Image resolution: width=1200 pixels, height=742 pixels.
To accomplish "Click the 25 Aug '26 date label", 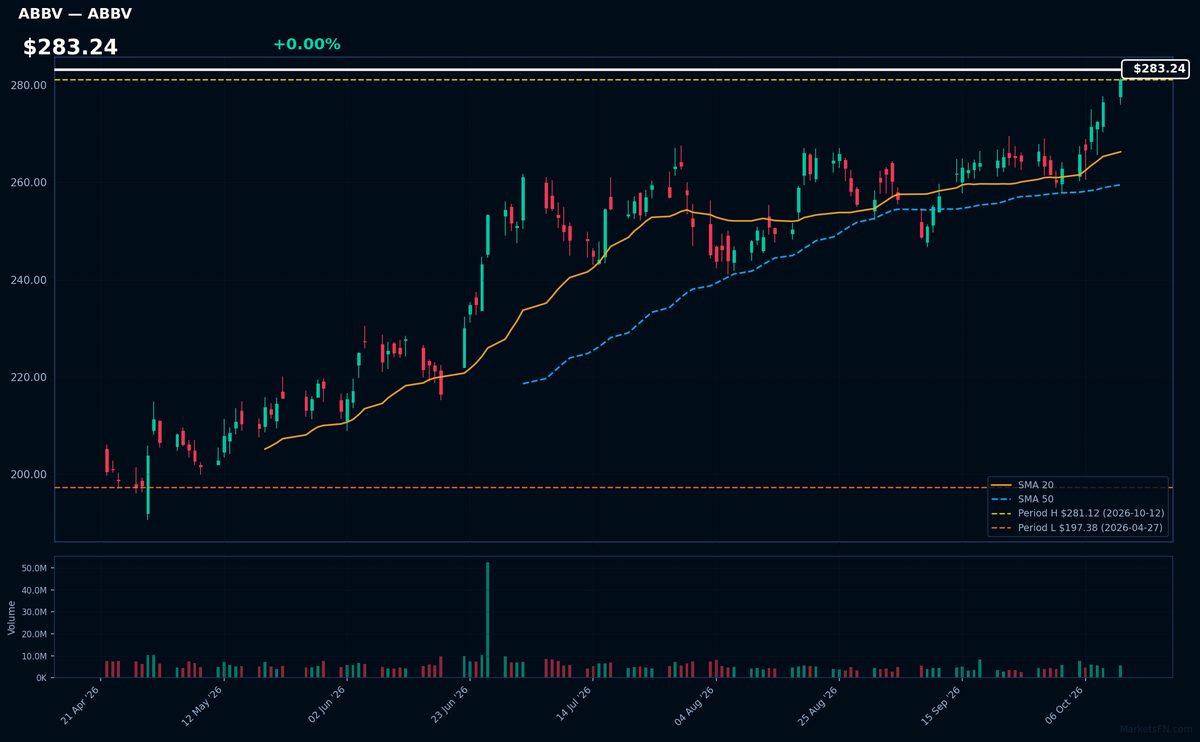I will tap(817, 705).
